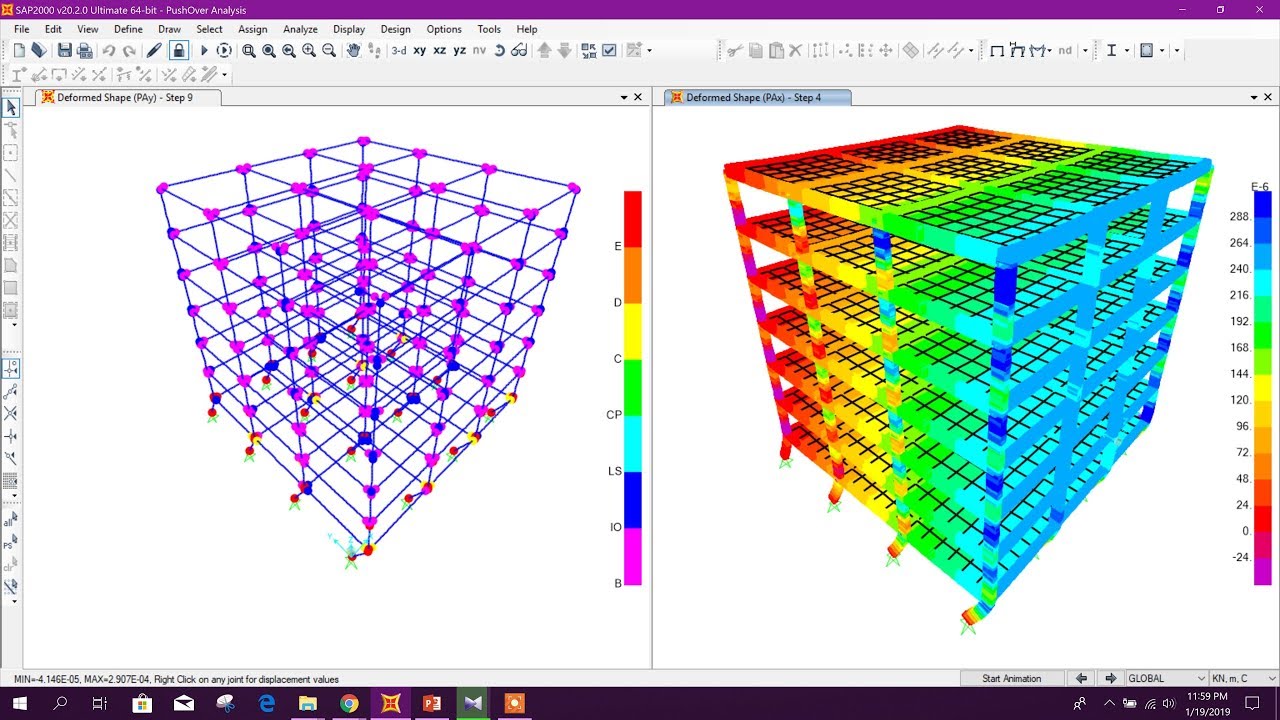This screenshot has width=1280, height=720.
Task: Toggle the perspective glasses view
Action: 518,50
